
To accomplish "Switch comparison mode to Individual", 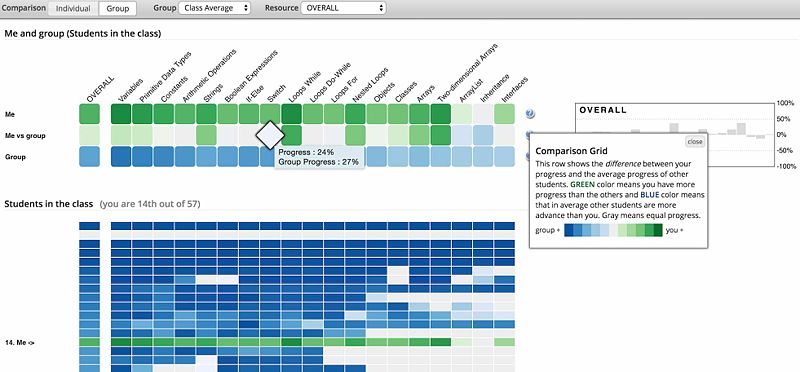I will (73, 8).
